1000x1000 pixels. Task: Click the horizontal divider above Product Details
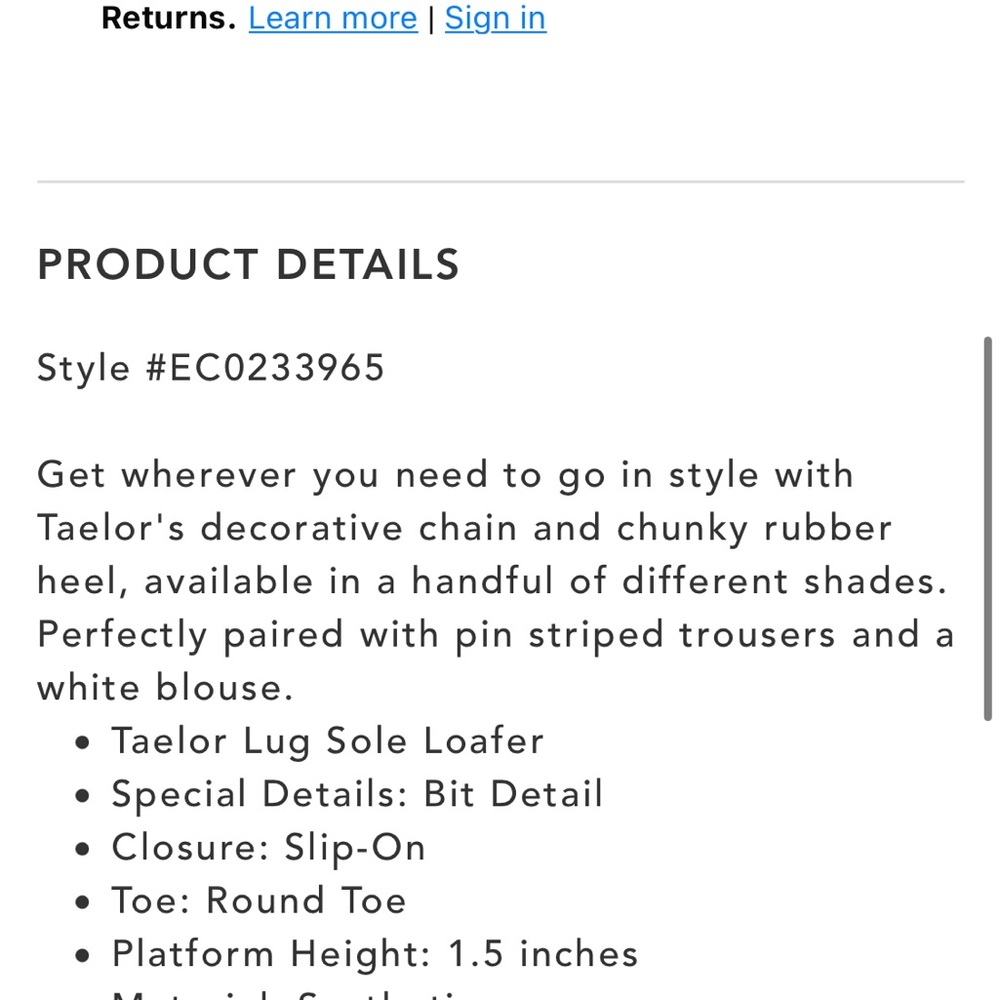[501, 182]
